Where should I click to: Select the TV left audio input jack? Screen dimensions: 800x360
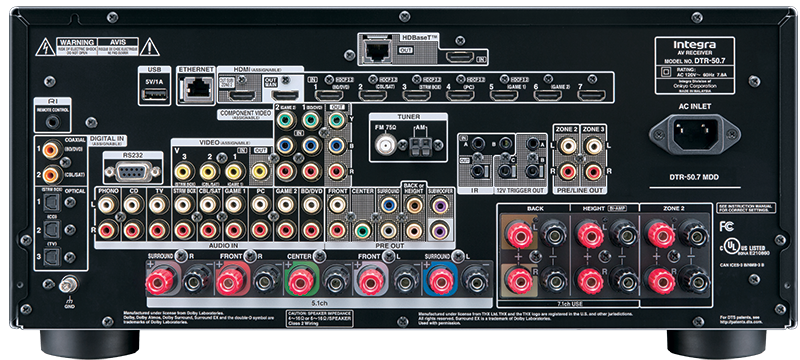tap(158, 205)
